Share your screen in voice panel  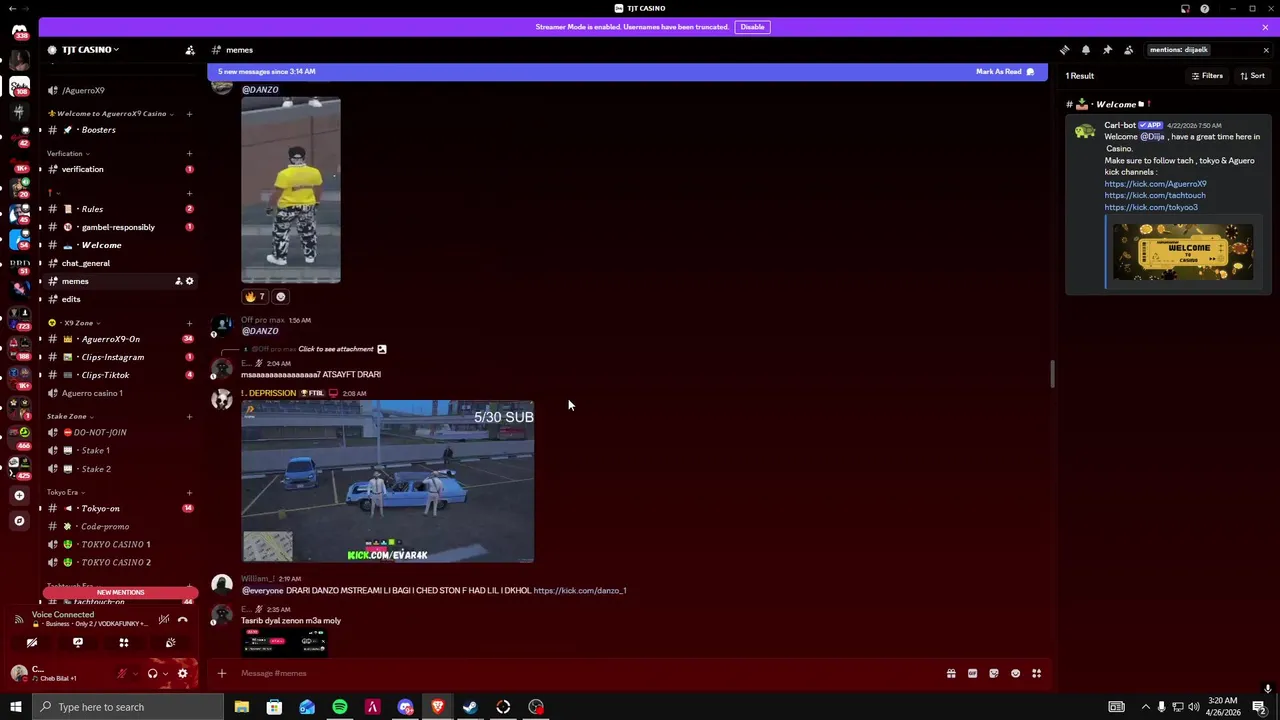tap(78, 643)
